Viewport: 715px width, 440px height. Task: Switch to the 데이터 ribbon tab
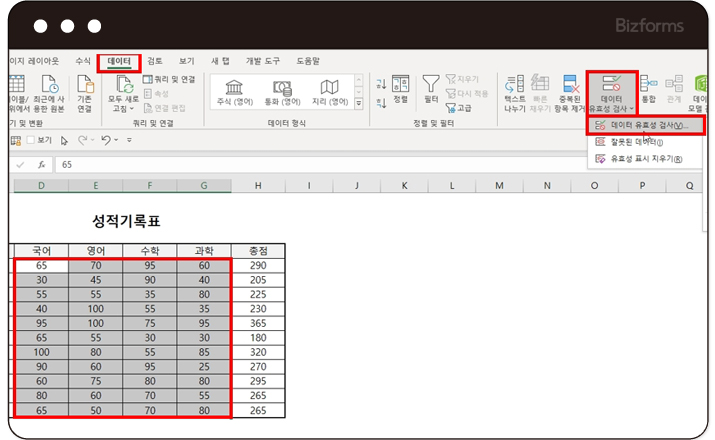(x=119, y=61)
